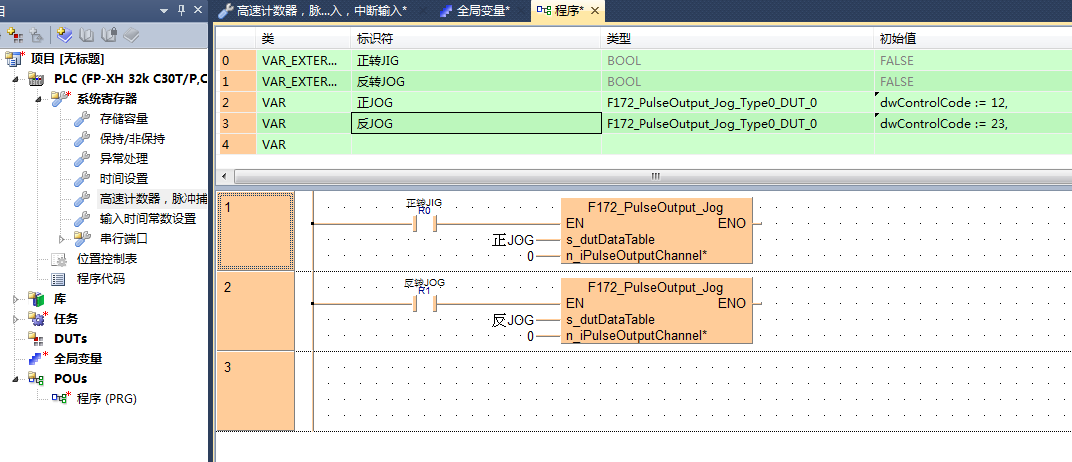Viewport: 1072px width, 462px height.
Task: Click the wrench icon beside 存储容量
Action: (x=82, y=120)
